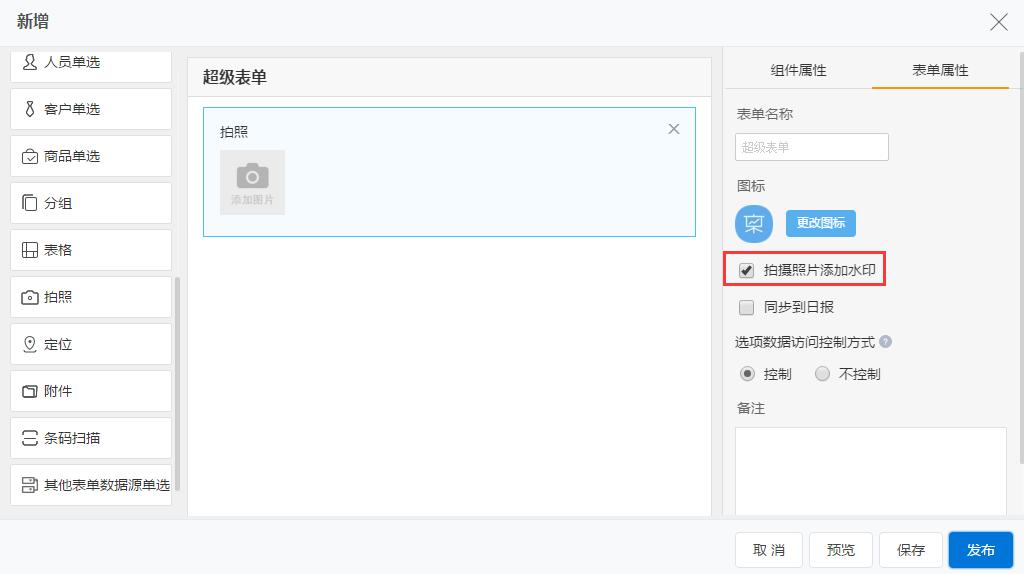1024x574 pixels.
Task: Select the 客户单选 component icon
Action: [30, 109]
